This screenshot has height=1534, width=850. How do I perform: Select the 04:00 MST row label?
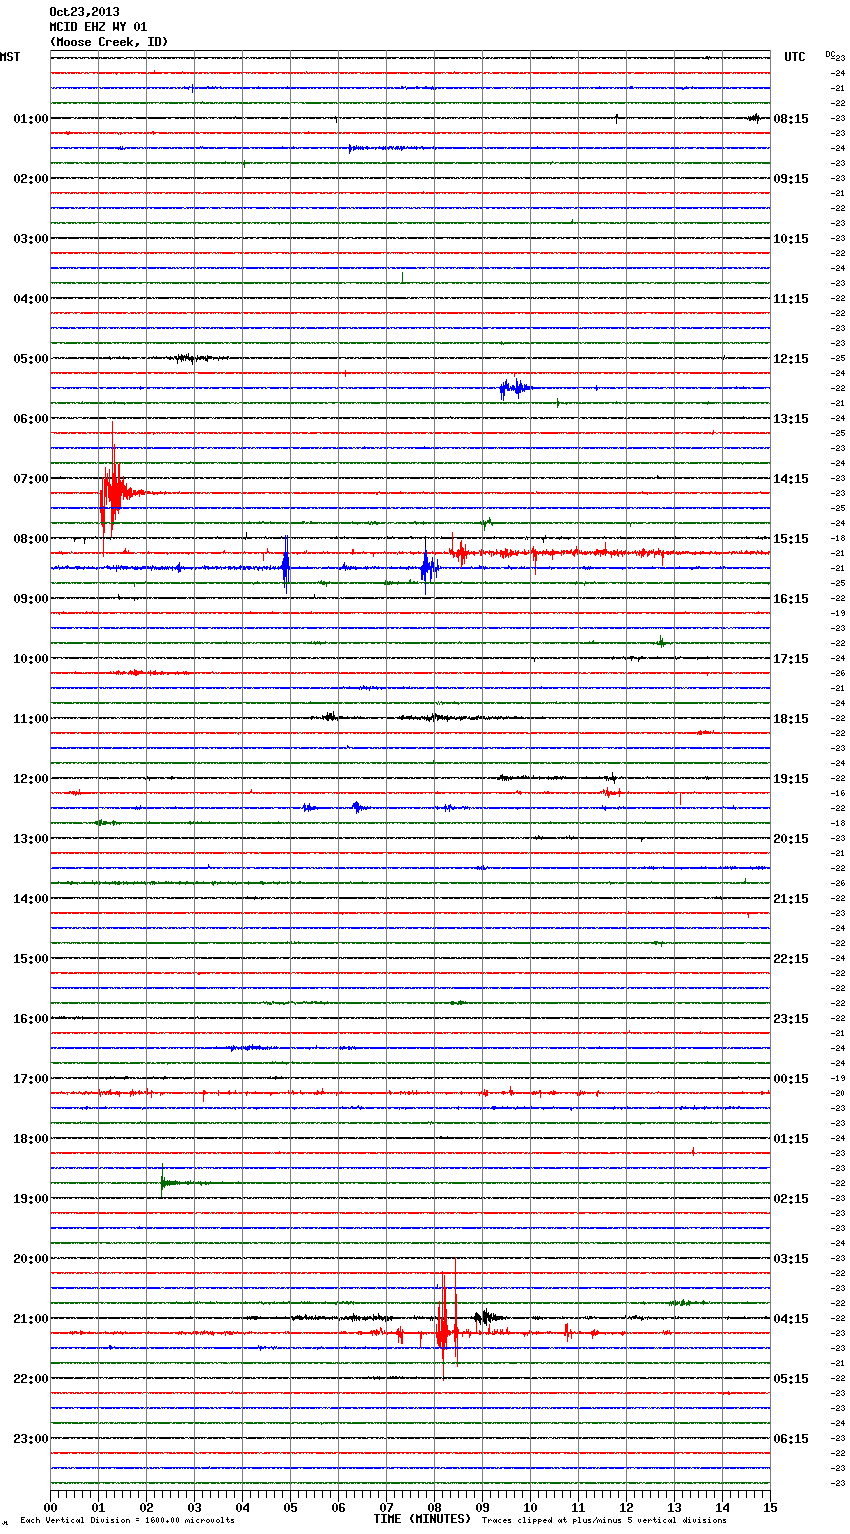click(31, 299)
